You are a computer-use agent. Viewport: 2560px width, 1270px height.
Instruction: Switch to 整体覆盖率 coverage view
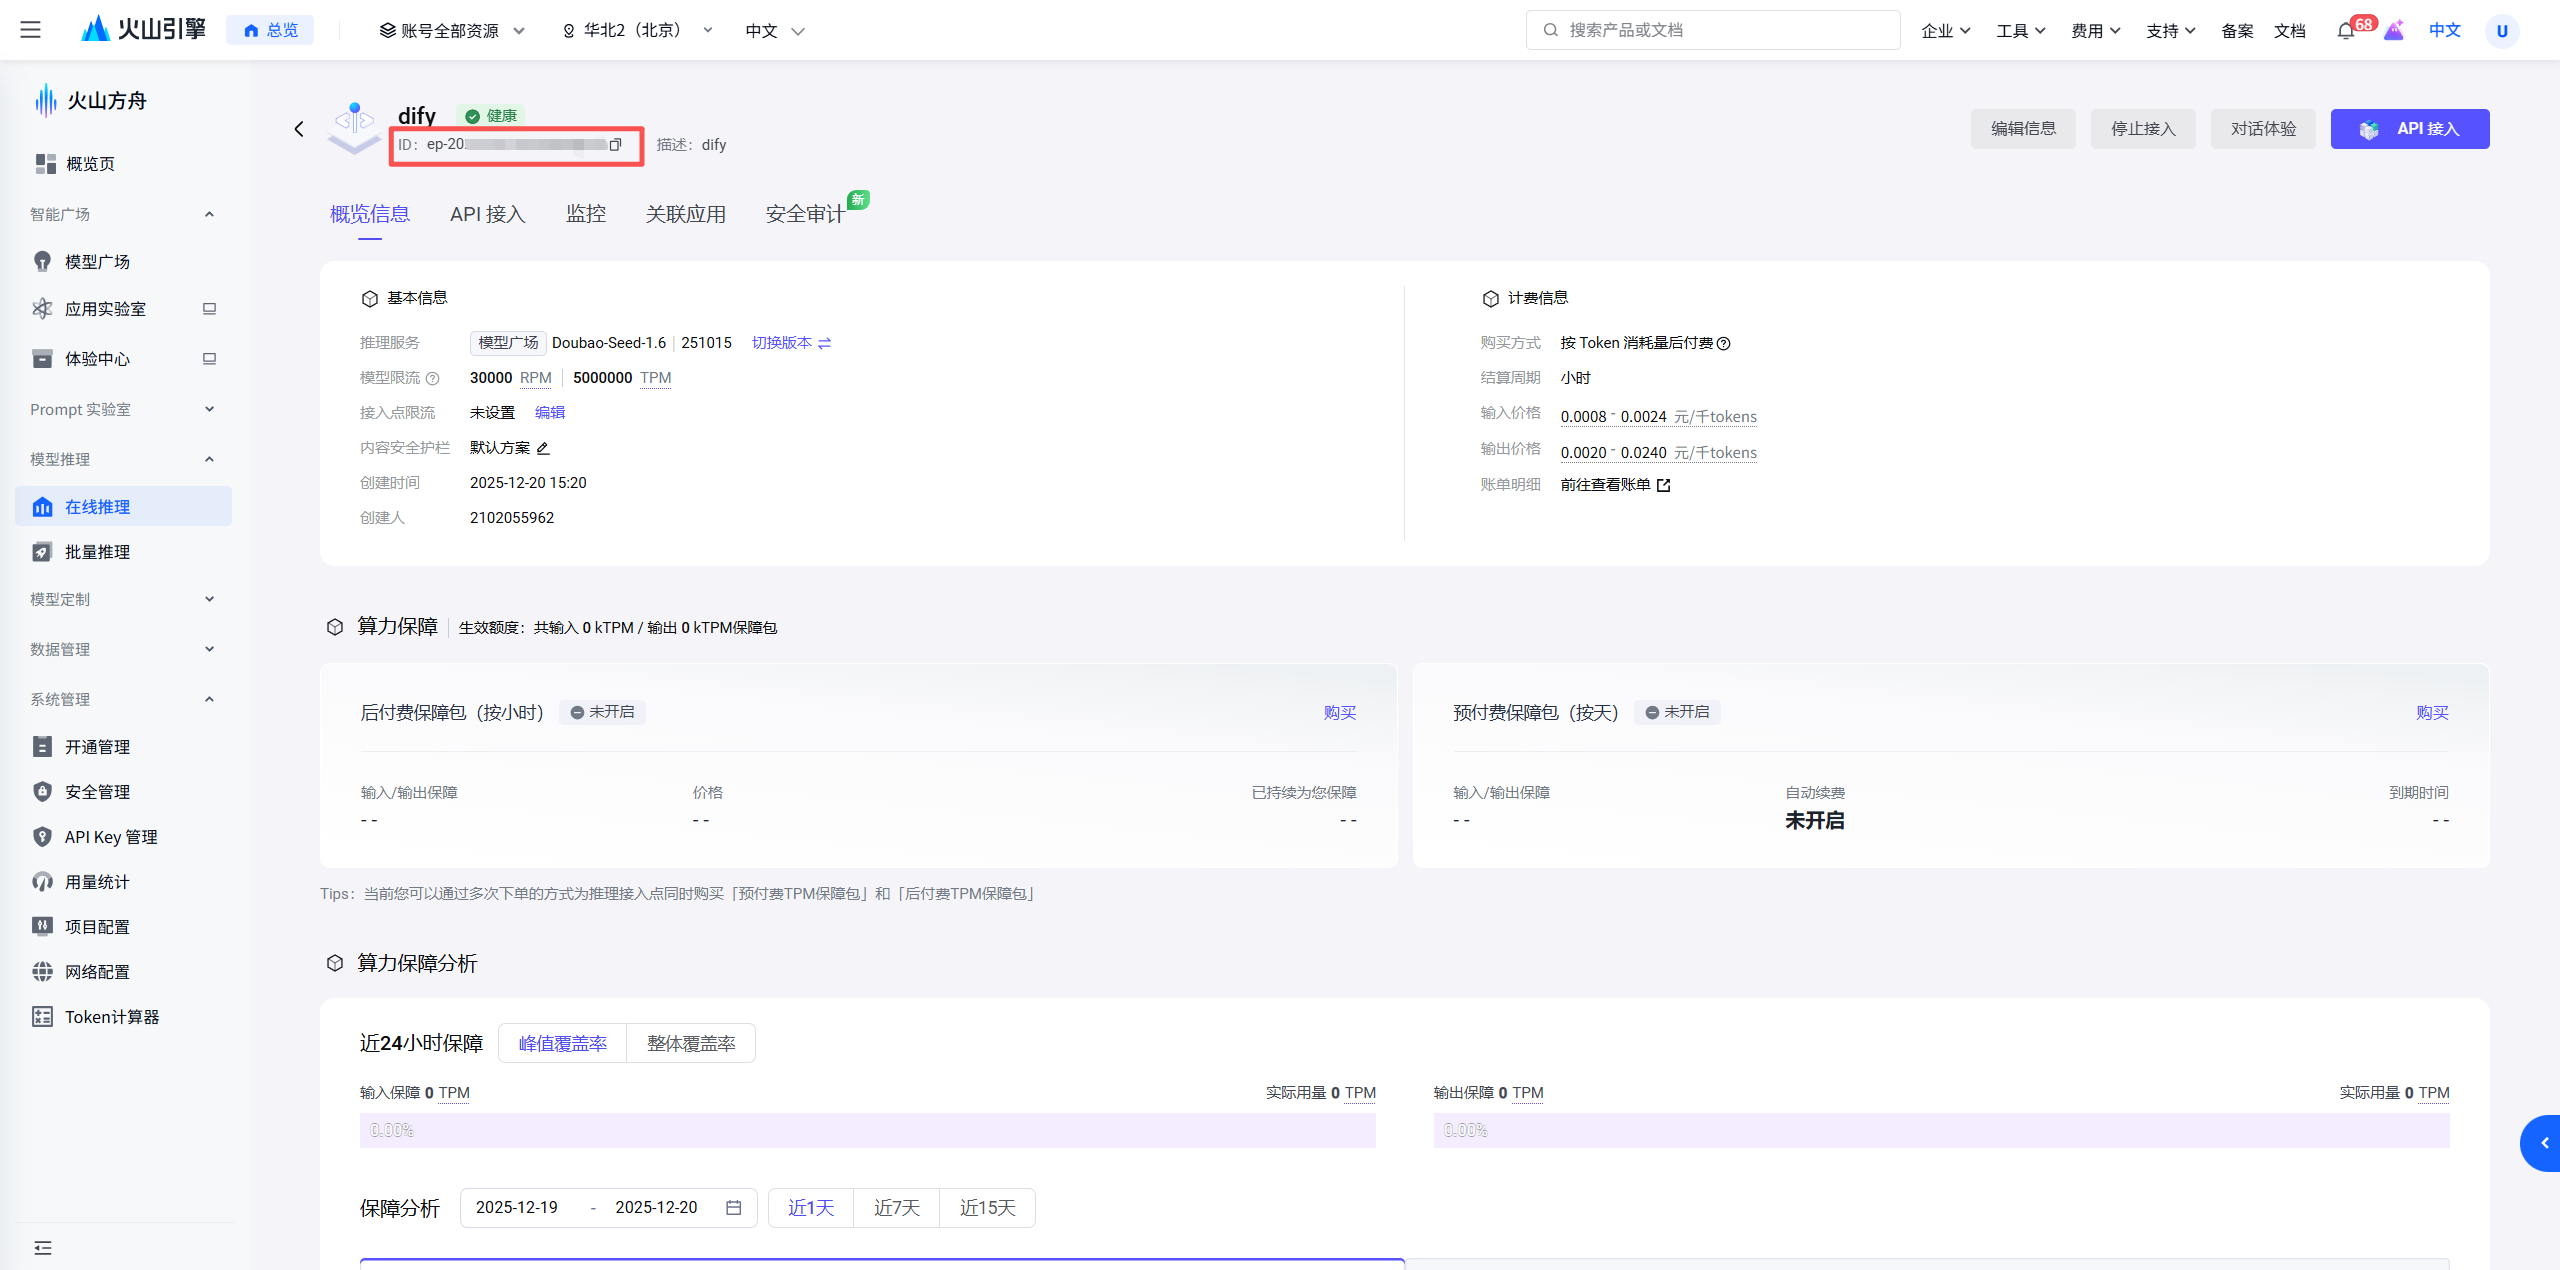click(690, 1043)
